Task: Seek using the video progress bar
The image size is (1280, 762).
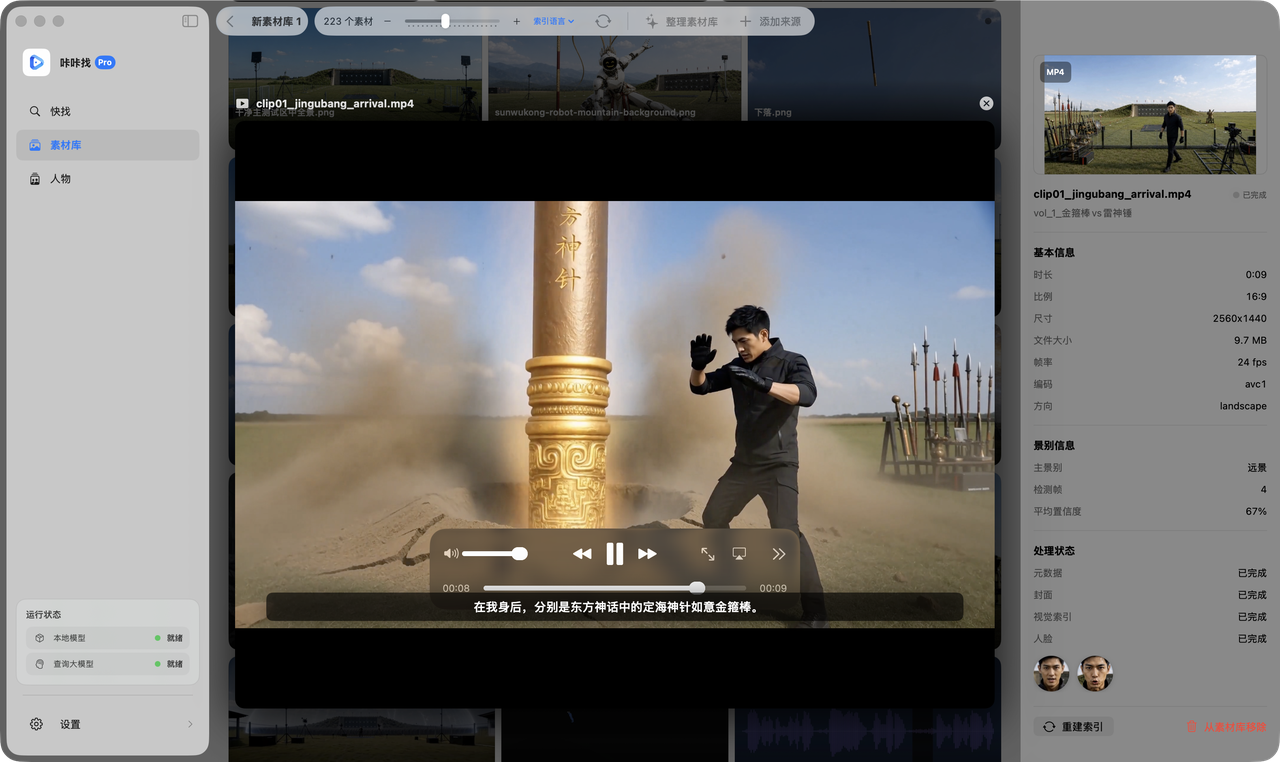Action: (x=614, y=588)
